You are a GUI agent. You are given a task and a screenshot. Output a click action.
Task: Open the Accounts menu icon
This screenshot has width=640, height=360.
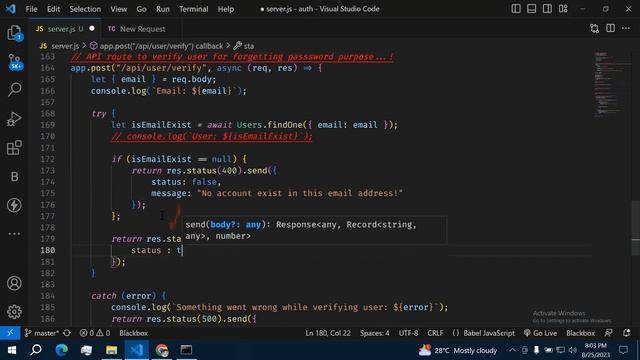point(14,283)
